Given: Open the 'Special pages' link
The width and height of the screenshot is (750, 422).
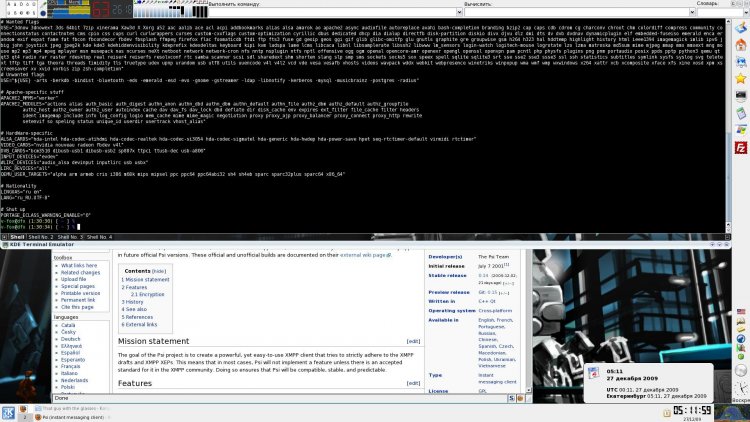Looking at the screenshot, I should coord(78,286).
